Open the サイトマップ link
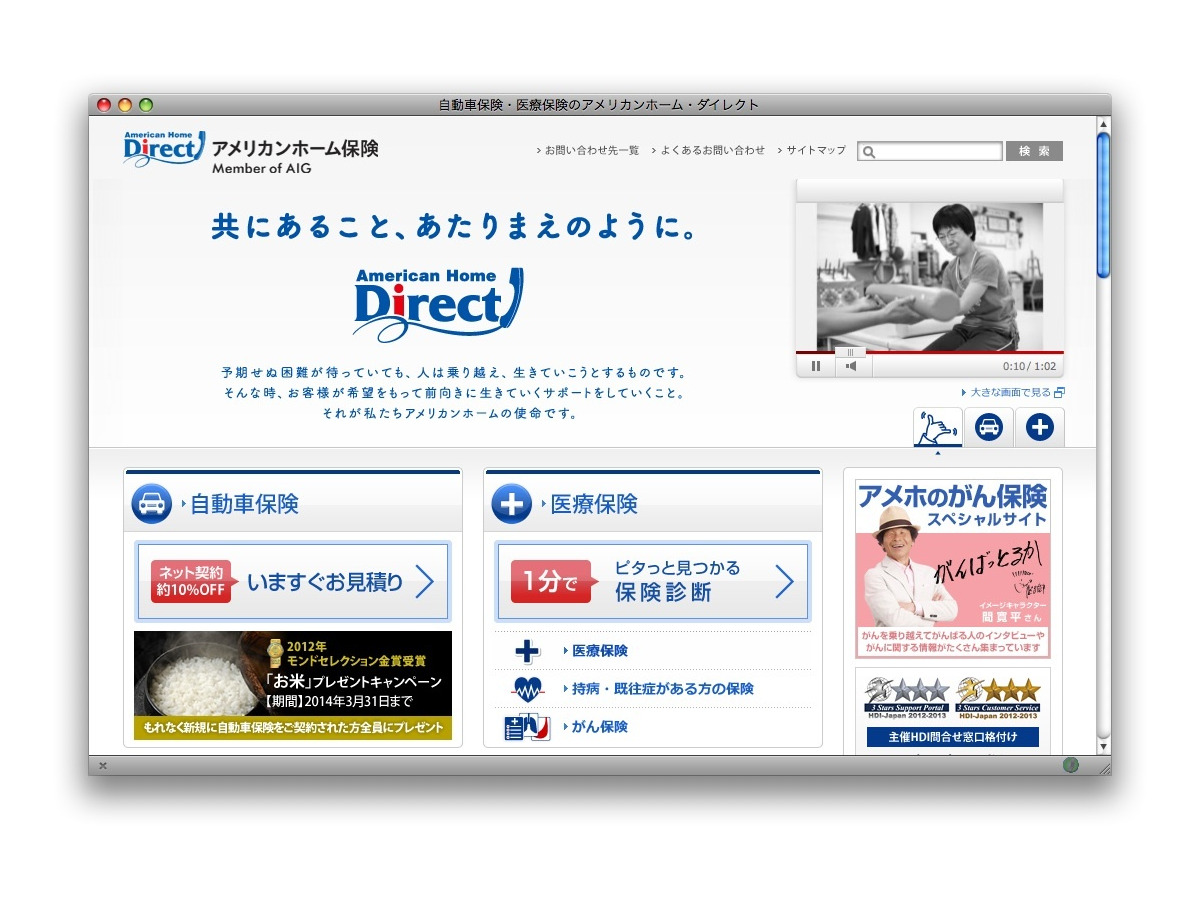The image size is (1200, 900). pos(815,151)
